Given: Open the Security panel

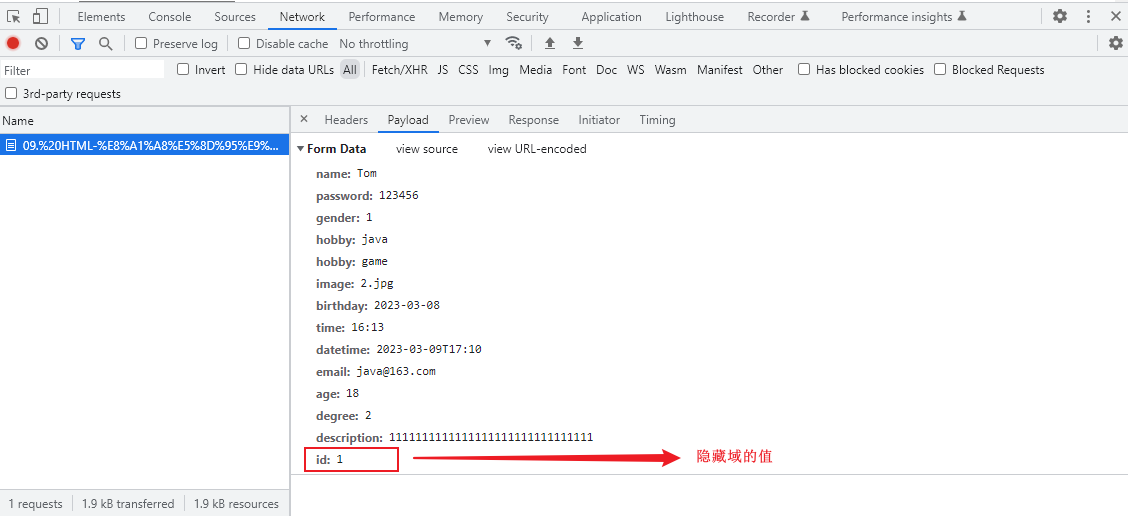Looking at the screenshot, I should pyautogui.click(x=527, y=17).
